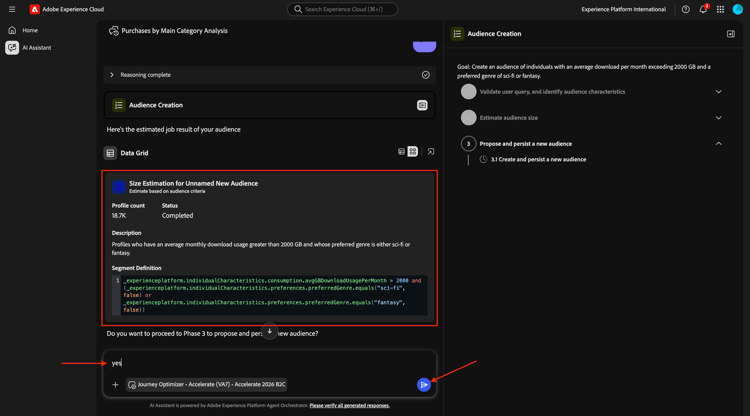Screen dimensions: 750x416
Task: Click the step 3 number circle
Action: coord(468,143)
